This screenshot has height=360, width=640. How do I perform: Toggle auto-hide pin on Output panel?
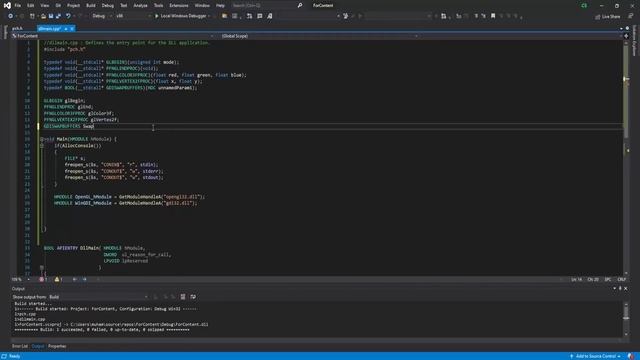620,289
